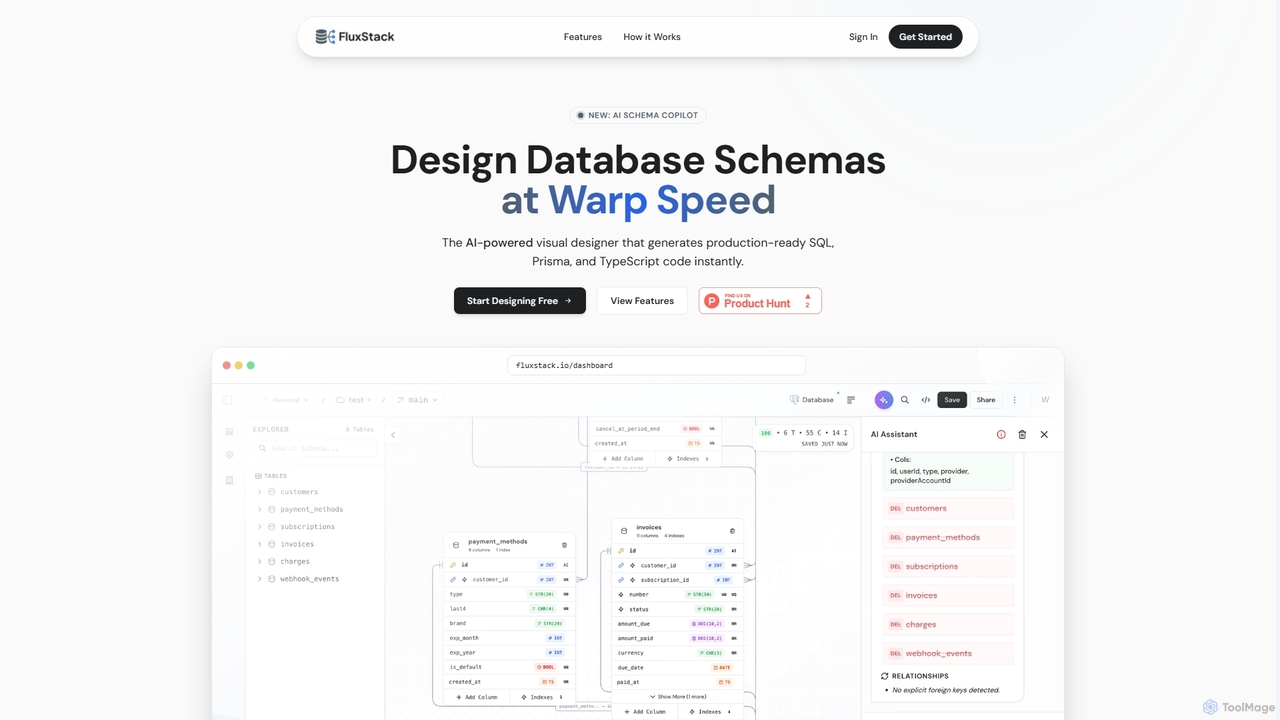Click the text-align list icon beside Database
Image resolution: width=1280 pixels, height=720 pixels.
pos(851,400)
